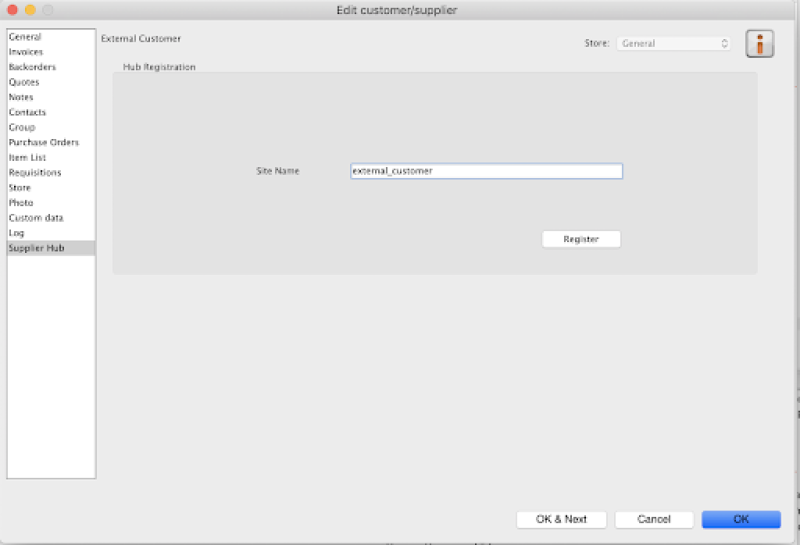Click inside the Site Name field
The image size is (800, 545).
[486, 171]
